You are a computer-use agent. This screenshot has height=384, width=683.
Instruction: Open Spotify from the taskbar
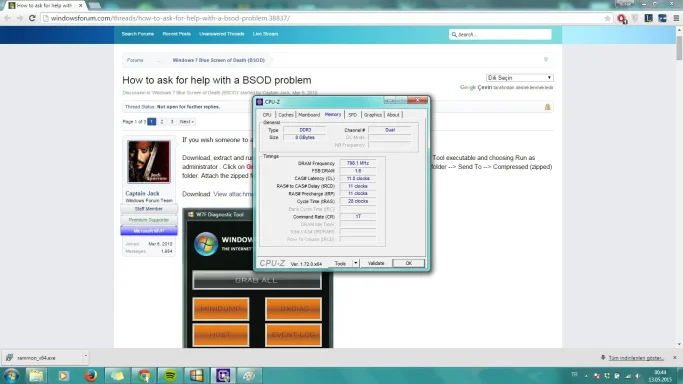point(170,375)
